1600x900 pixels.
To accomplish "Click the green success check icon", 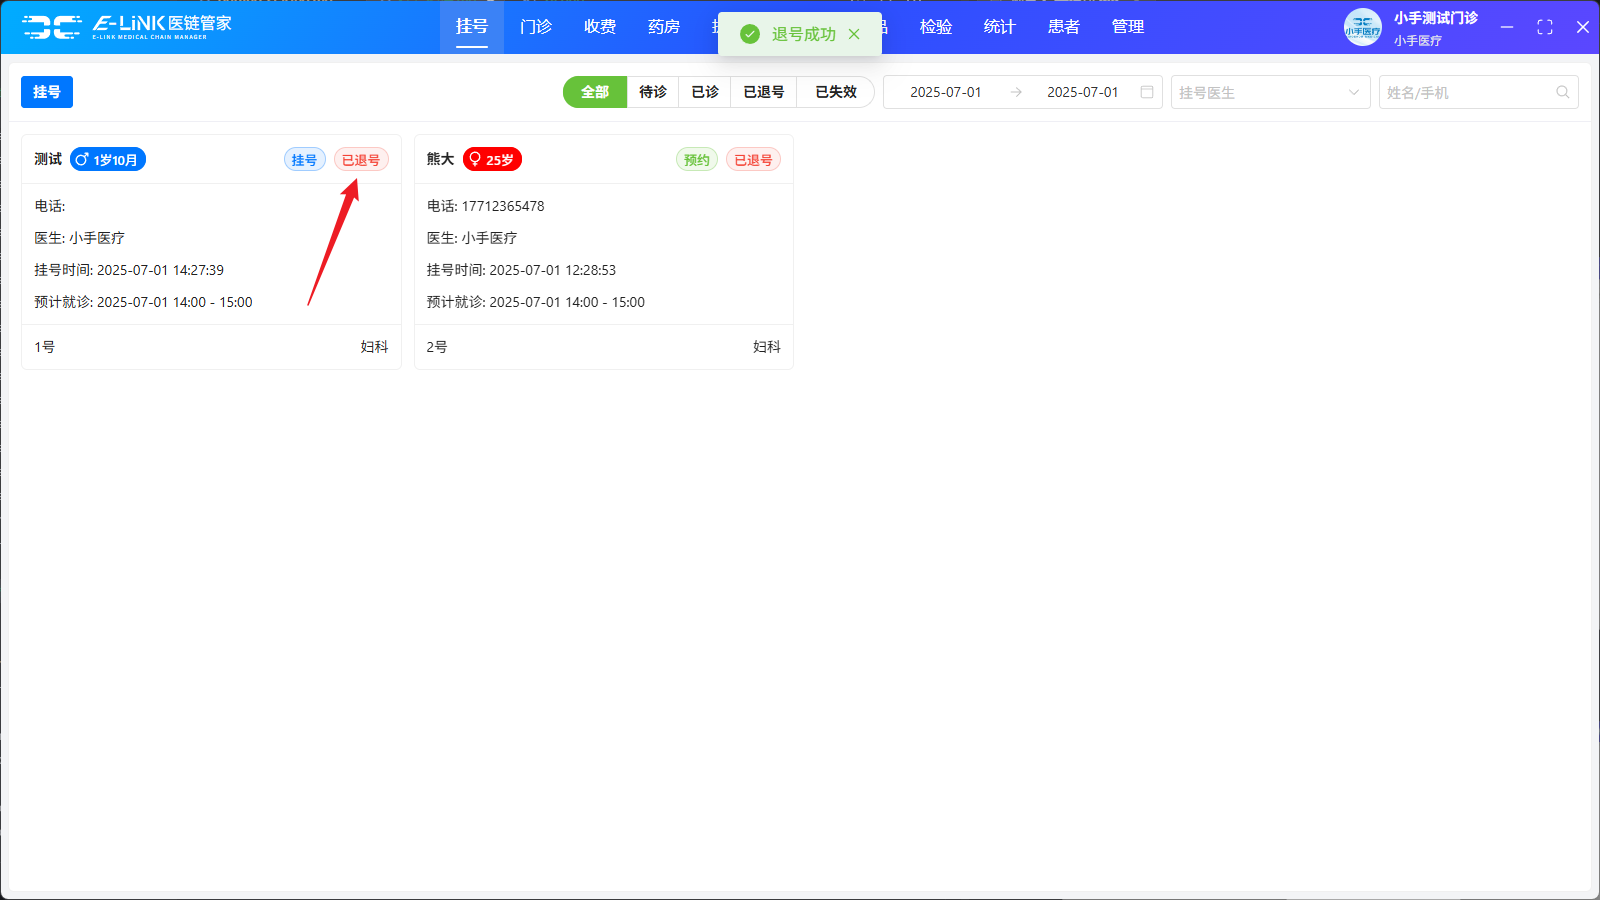I will pyautogui.click(x=750, y=34).
